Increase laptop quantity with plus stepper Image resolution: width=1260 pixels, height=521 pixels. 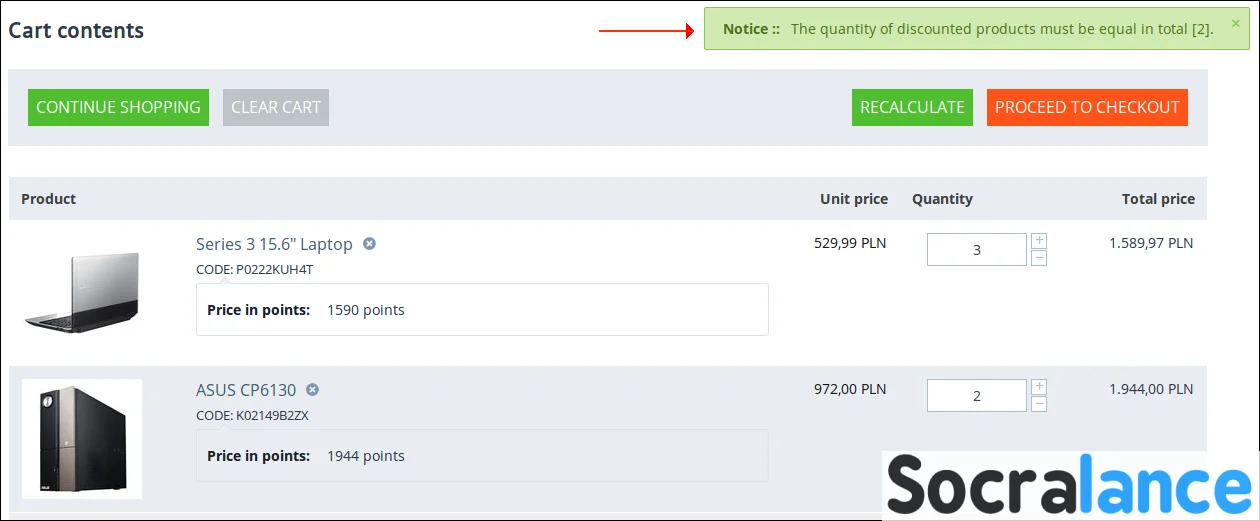[x=1039, y=241]
